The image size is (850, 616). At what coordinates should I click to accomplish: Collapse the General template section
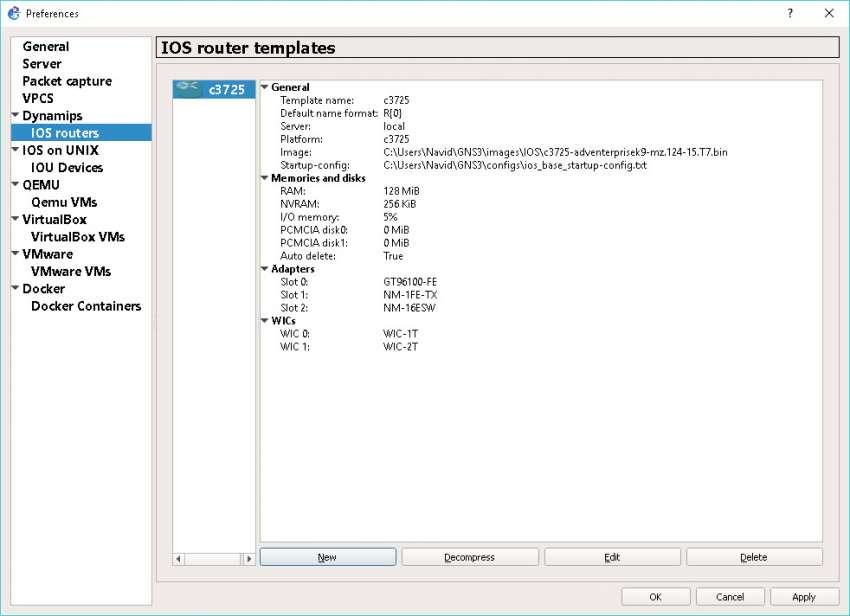tap(264, 87)
